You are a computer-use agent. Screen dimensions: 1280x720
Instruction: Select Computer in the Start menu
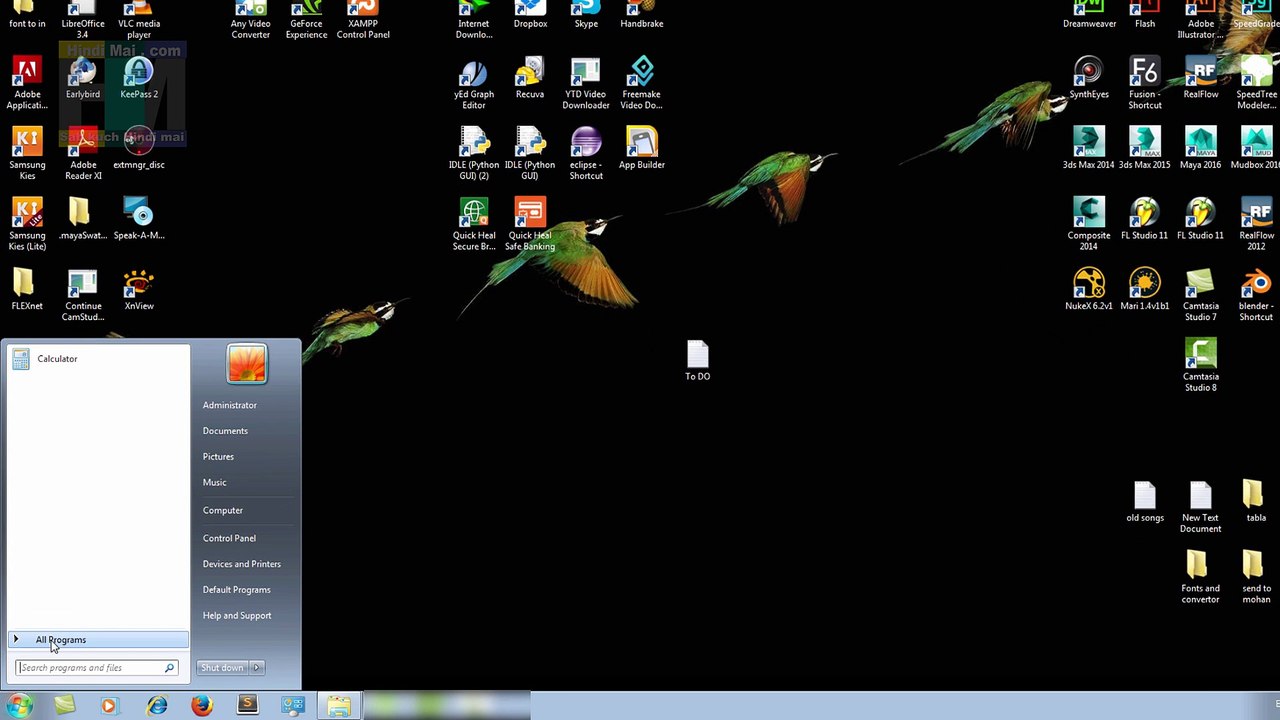(223, 510)
